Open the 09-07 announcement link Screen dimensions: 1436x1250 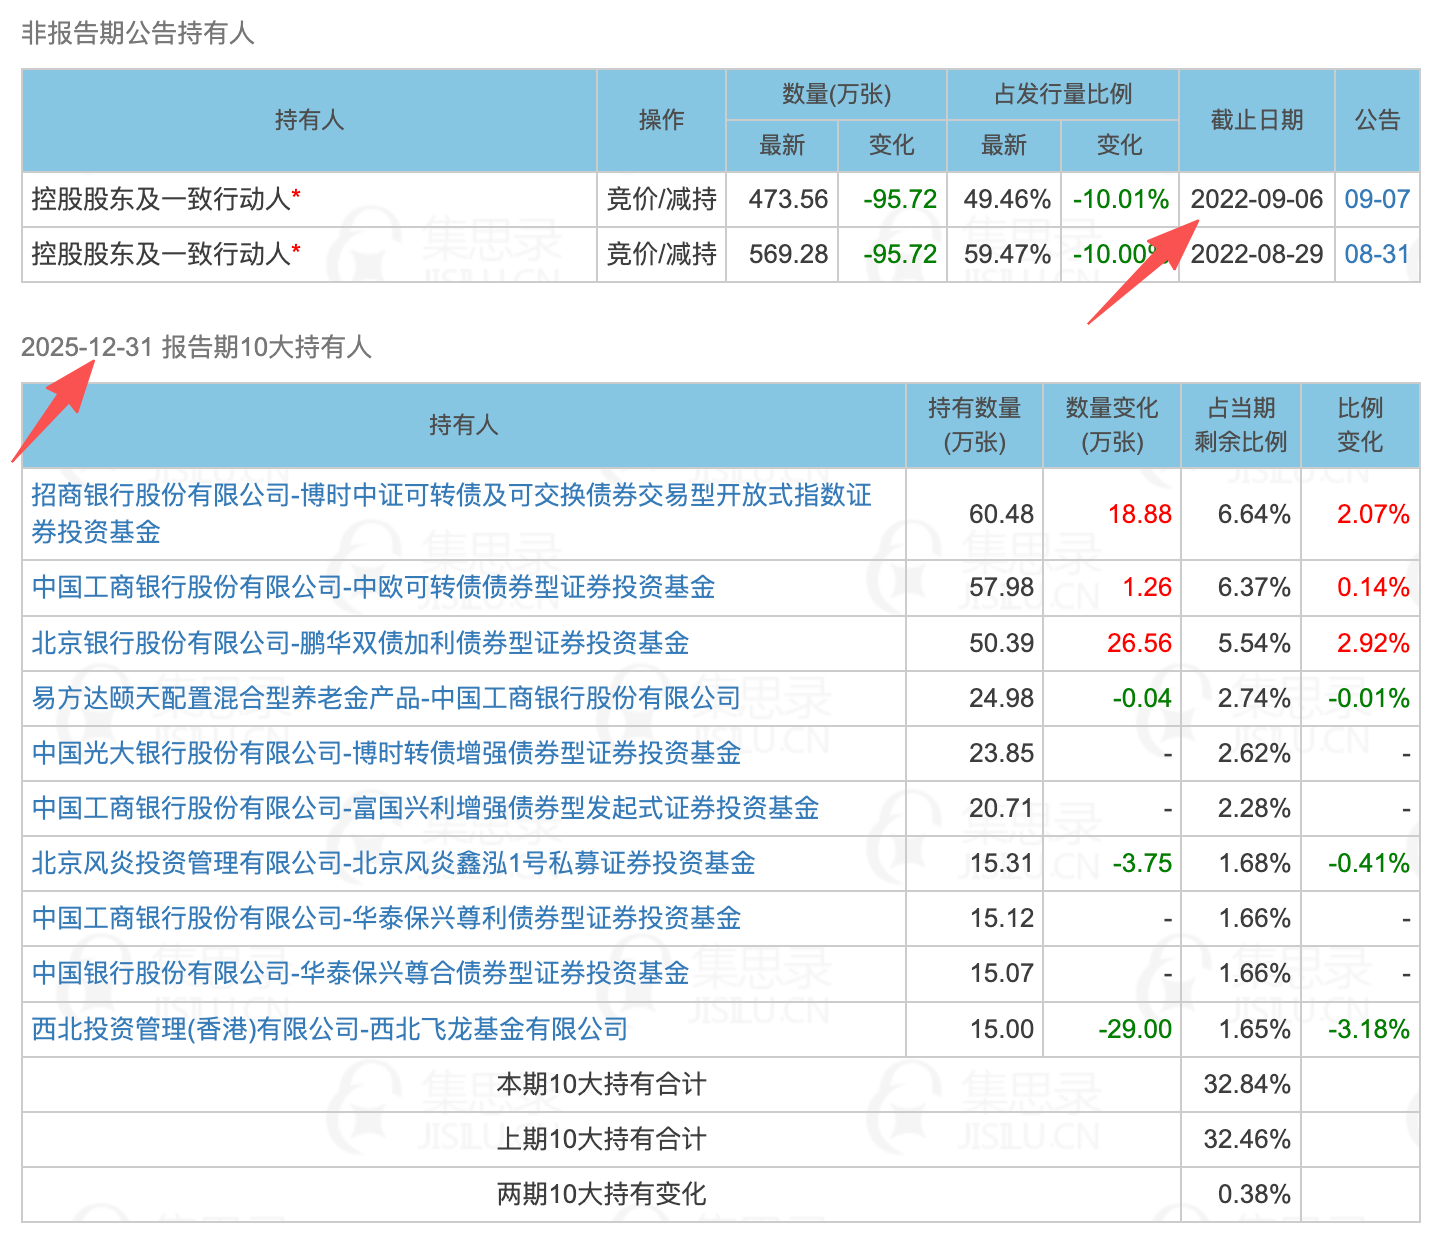click(1376, 199)
